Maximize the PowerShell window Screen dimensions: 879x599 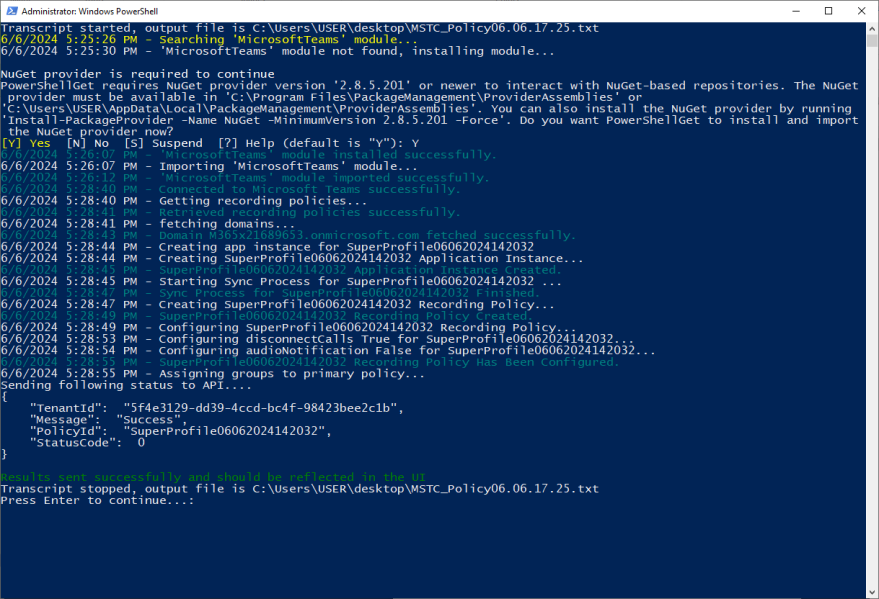[829, 10]
